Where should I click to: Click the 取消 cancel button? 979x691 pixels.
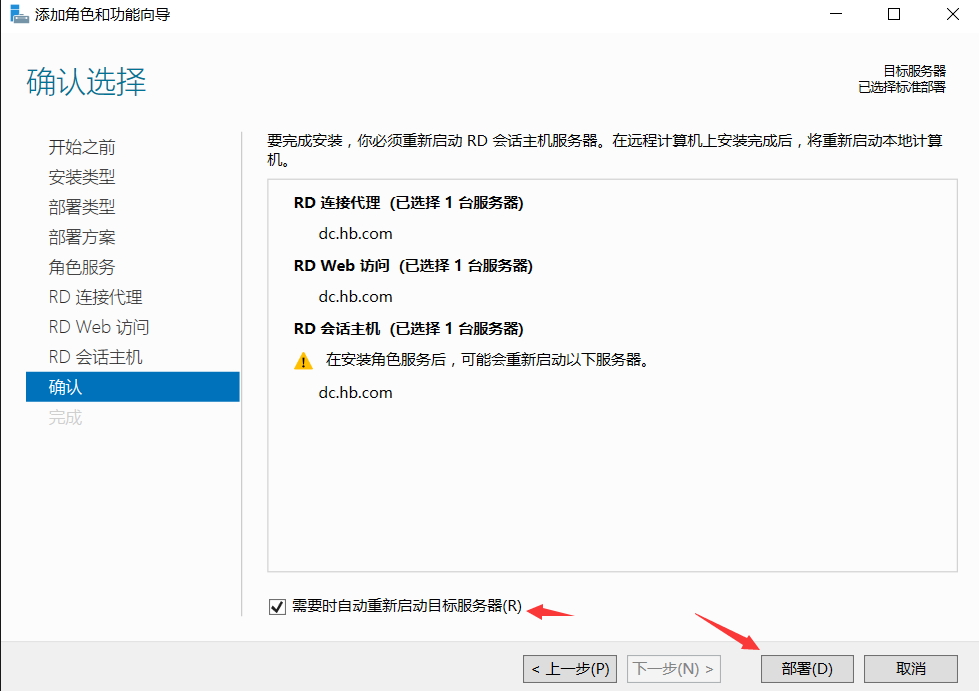(910, 669)
